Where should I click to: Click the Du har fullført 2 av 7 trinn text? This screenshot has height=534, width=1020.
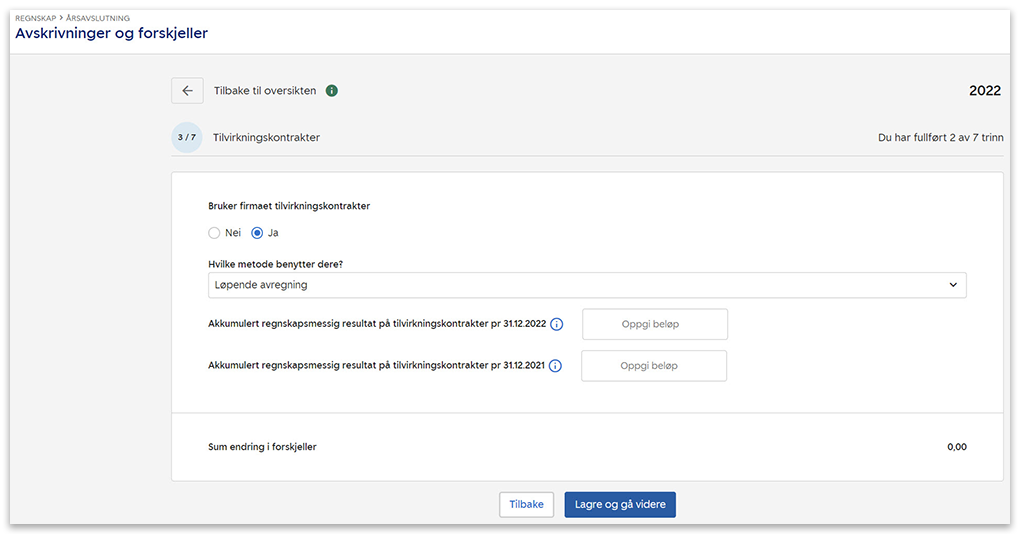[940, 138]
